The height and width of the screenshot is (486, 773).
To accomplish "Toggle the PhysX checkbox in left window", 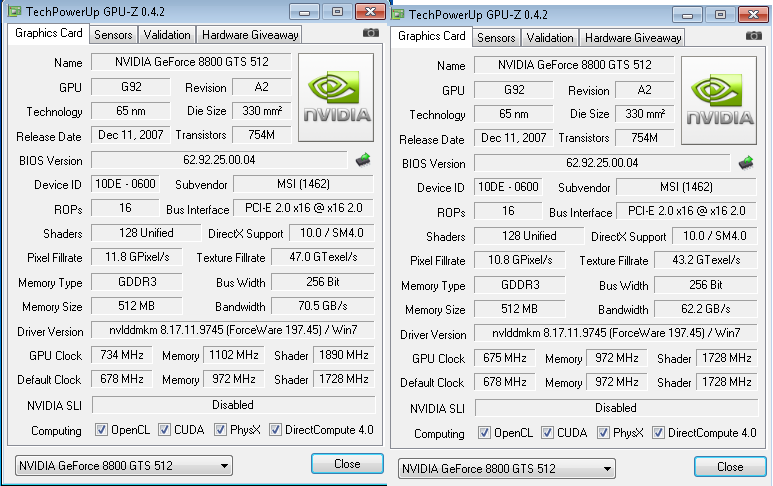I will tap(220, 430).
